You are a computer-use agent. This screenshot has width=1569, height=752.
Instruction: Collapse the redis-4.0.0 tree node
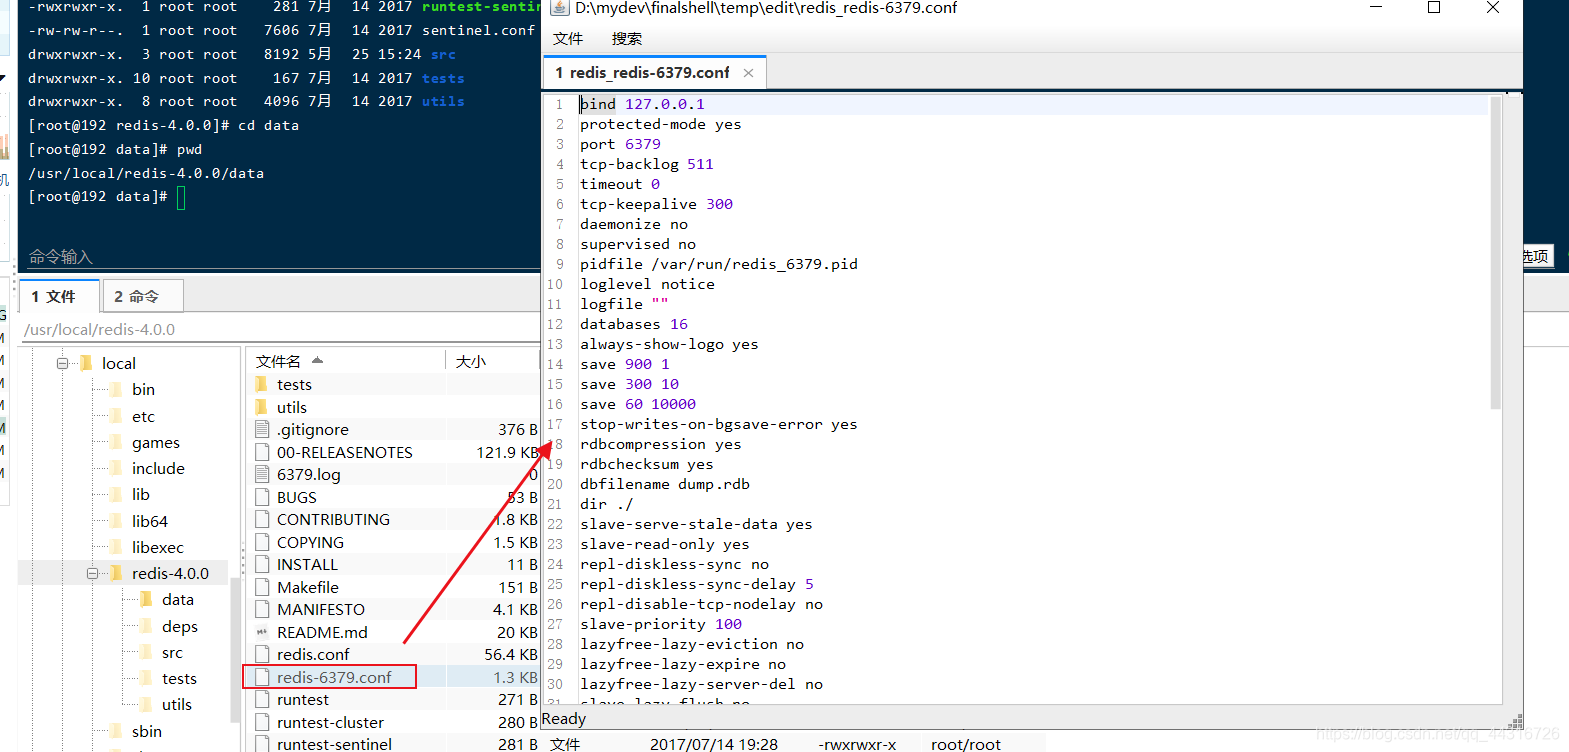click(x=92, y=573)
